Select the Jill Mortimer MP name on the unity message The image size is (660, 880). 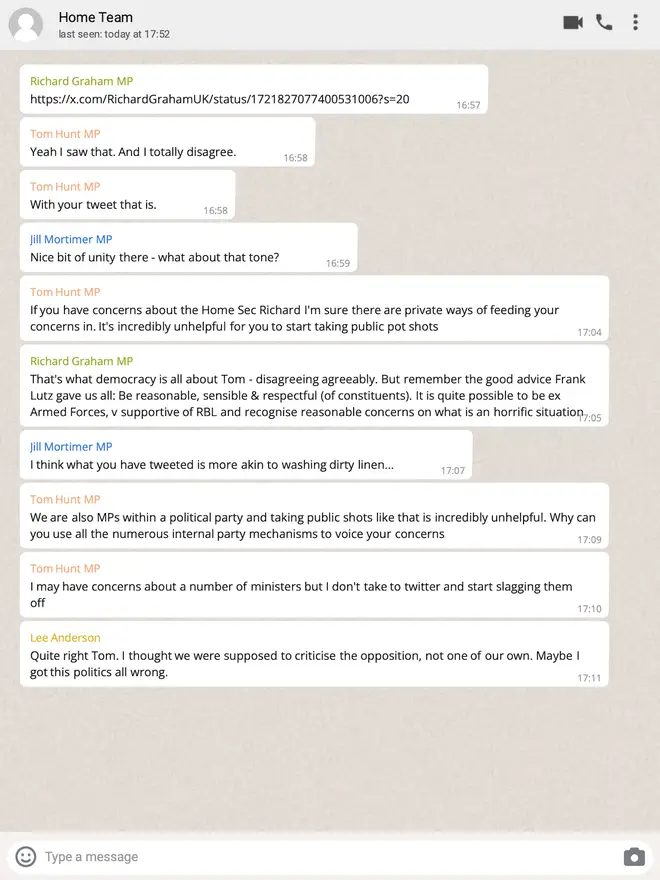71,240
